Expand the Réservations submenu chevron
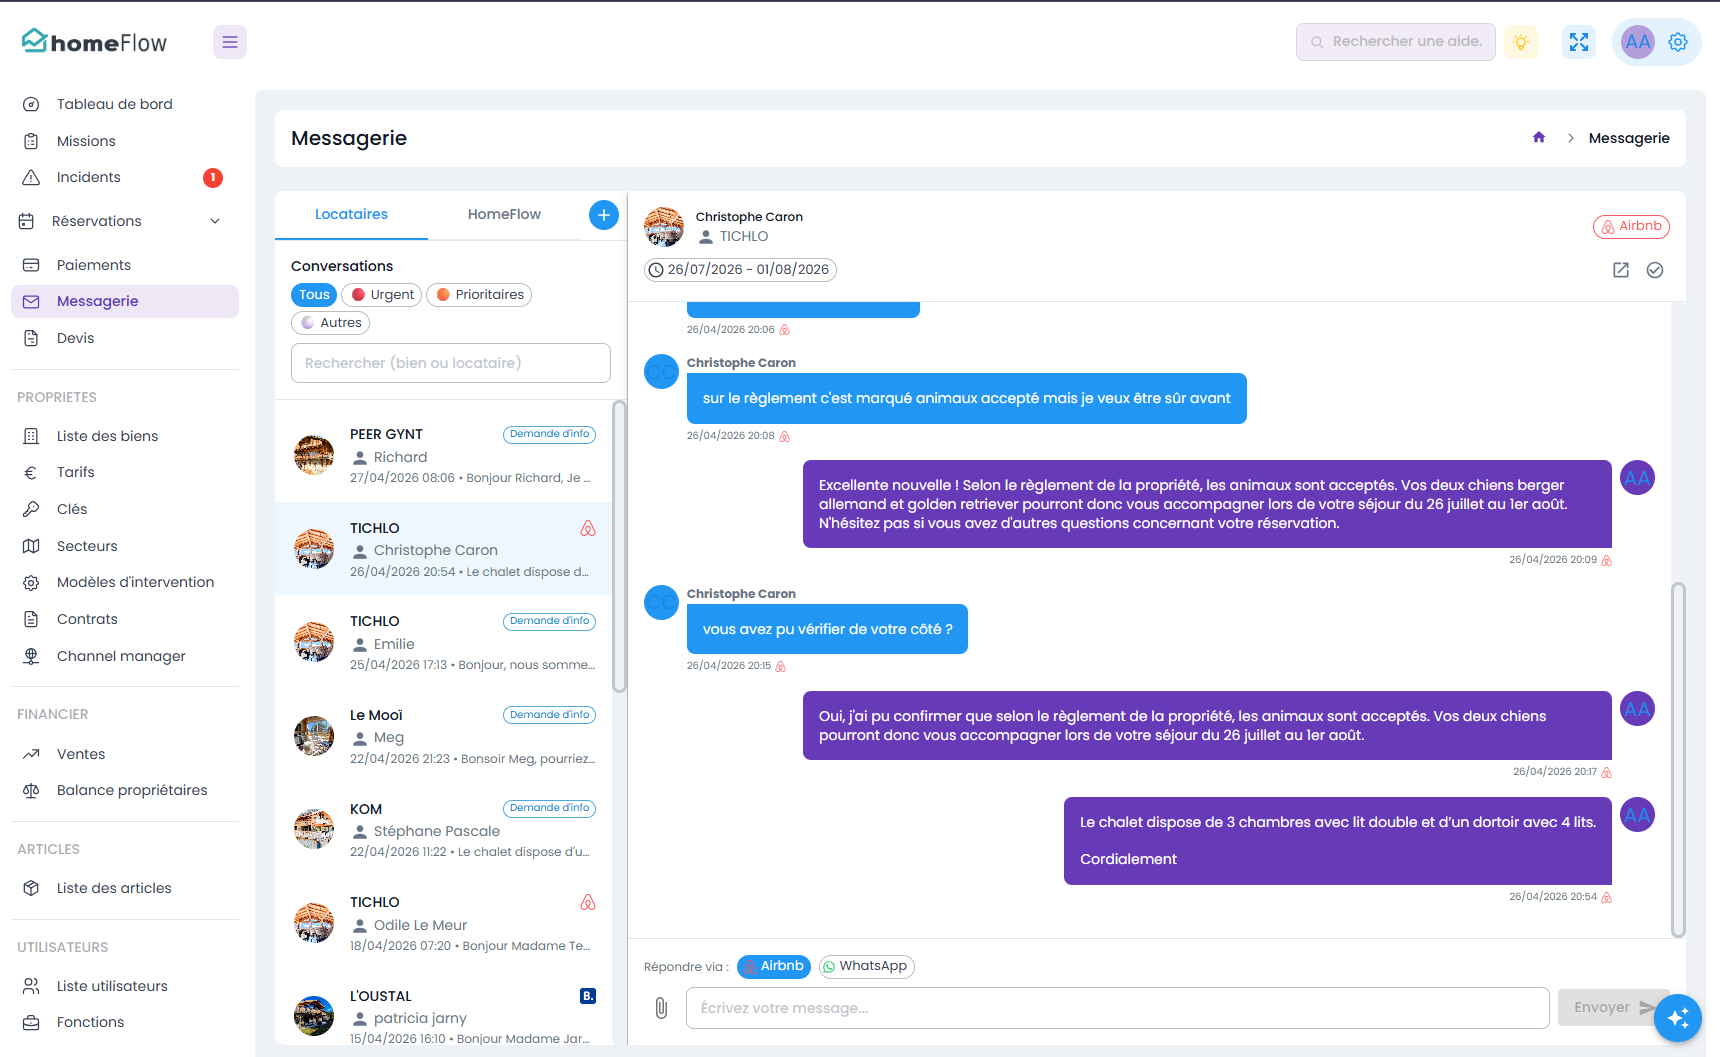 click(215, 221)
